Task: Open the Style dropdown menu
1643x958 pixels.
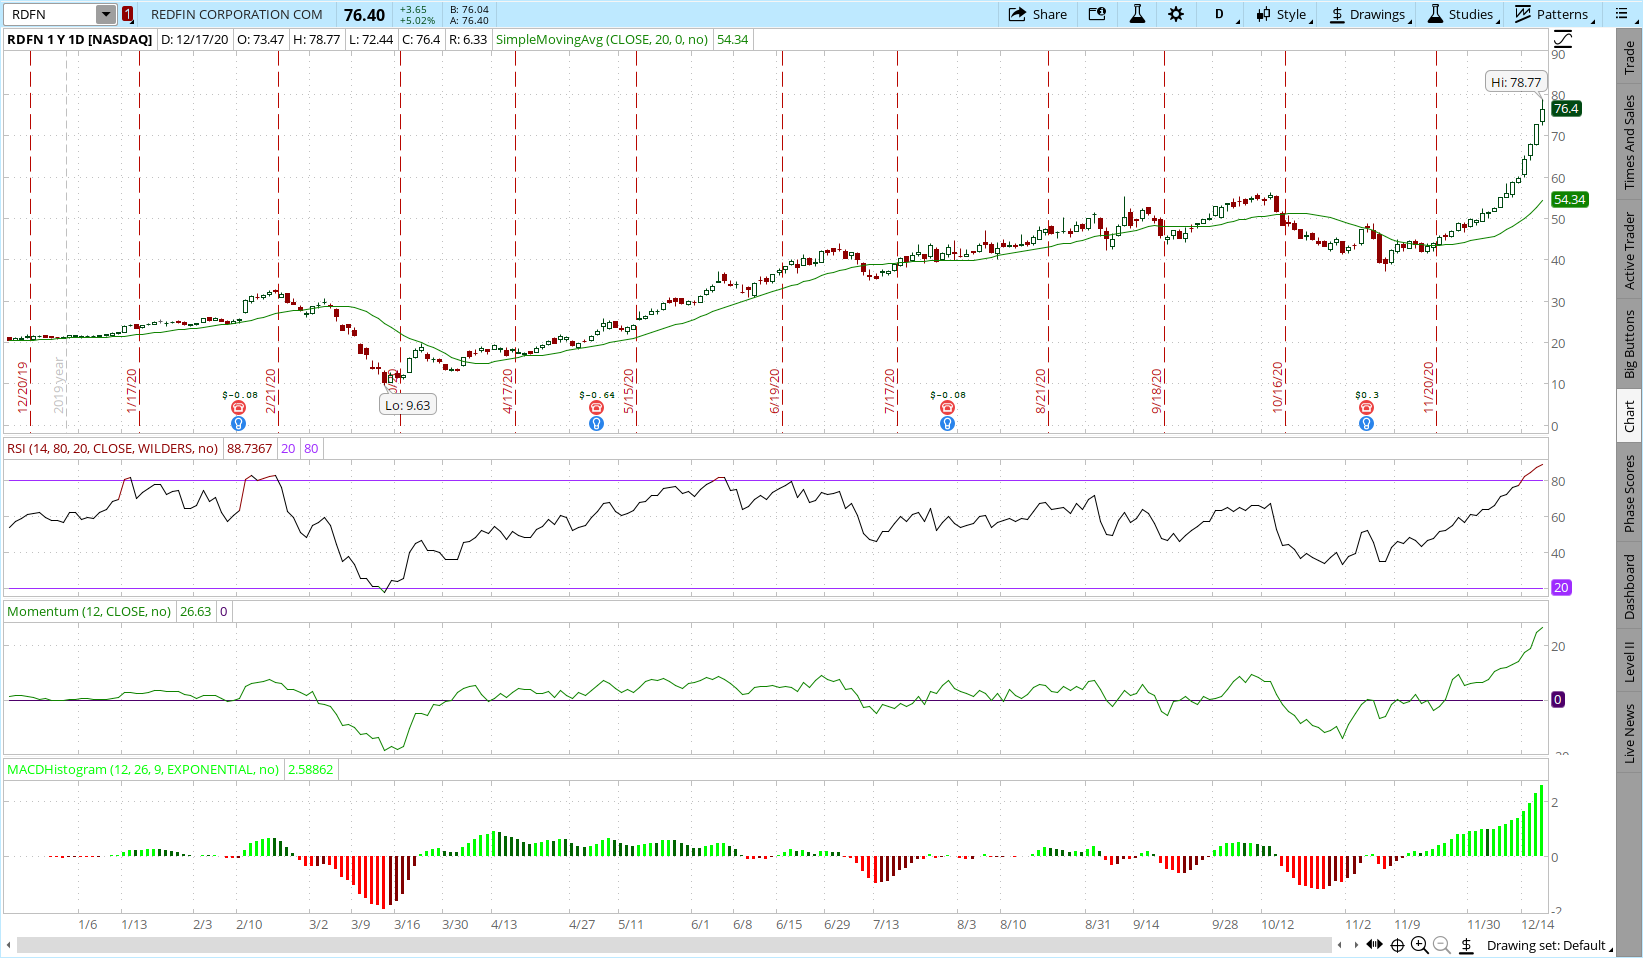Action: pyautogui.click(x=1282, y=14)
